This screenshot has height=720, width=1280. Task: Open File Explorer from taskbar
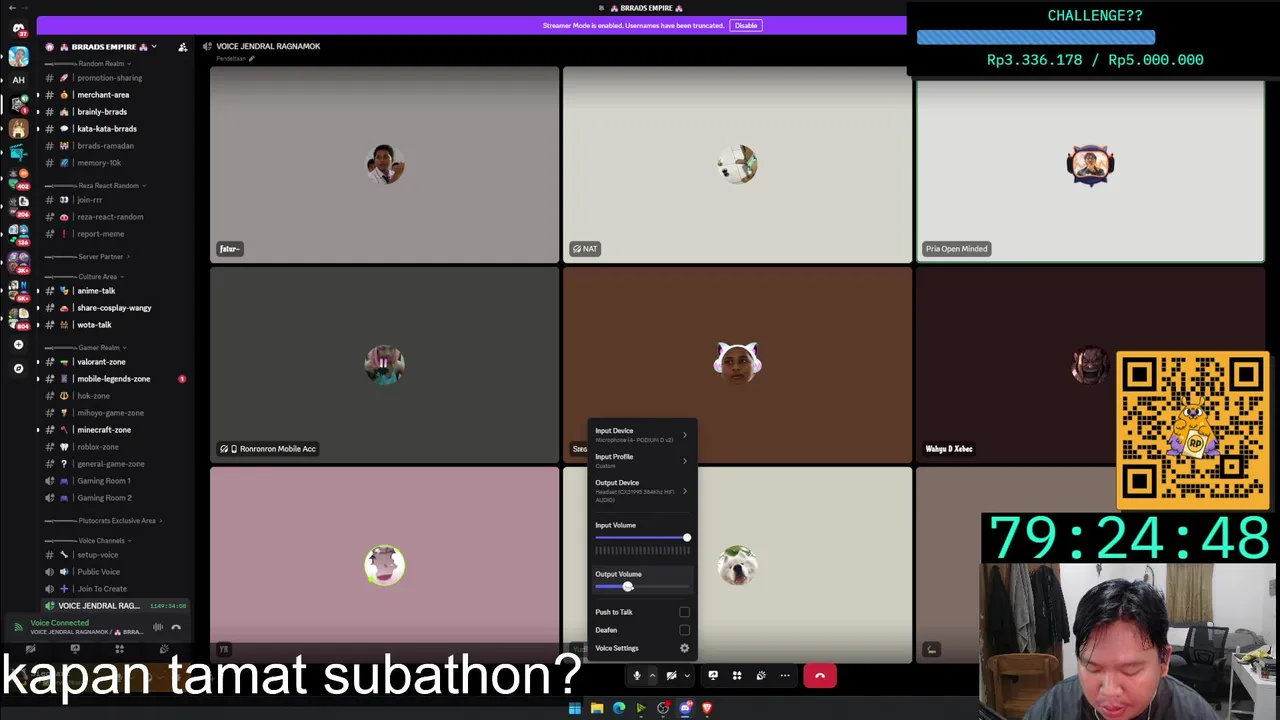point(597,708)
